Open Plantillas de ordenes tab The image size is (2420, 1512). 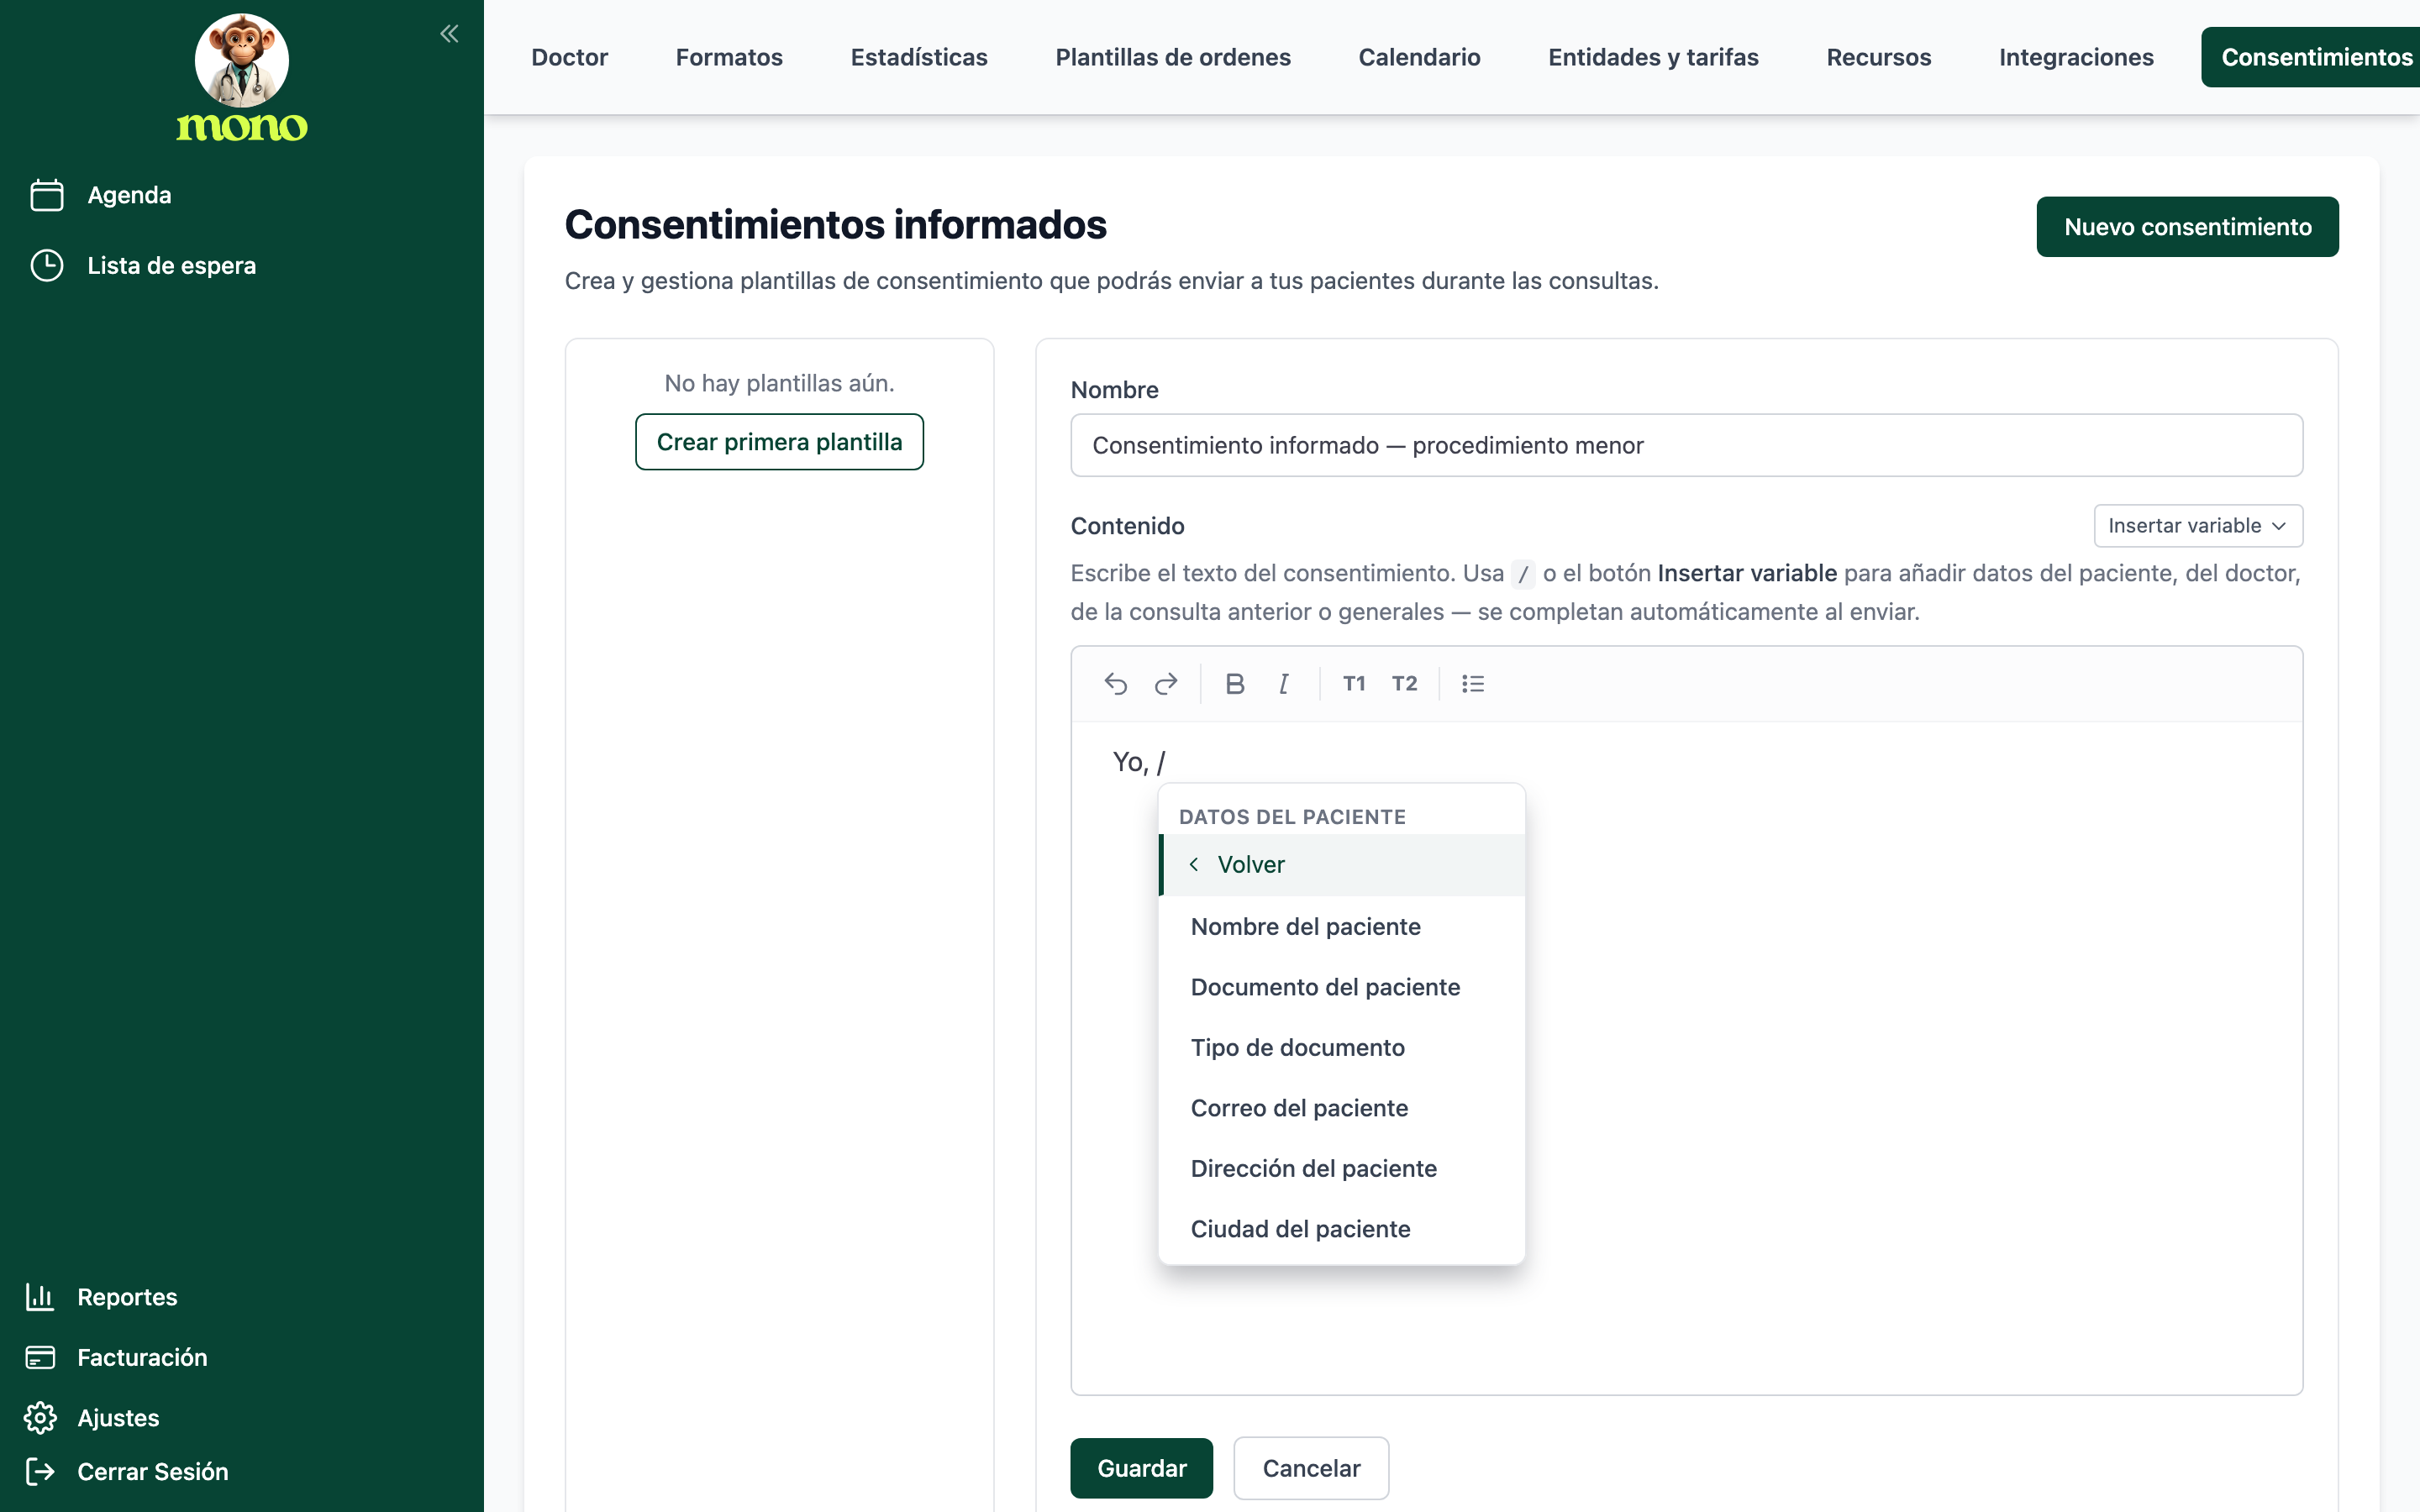(x=1173, y=57)
